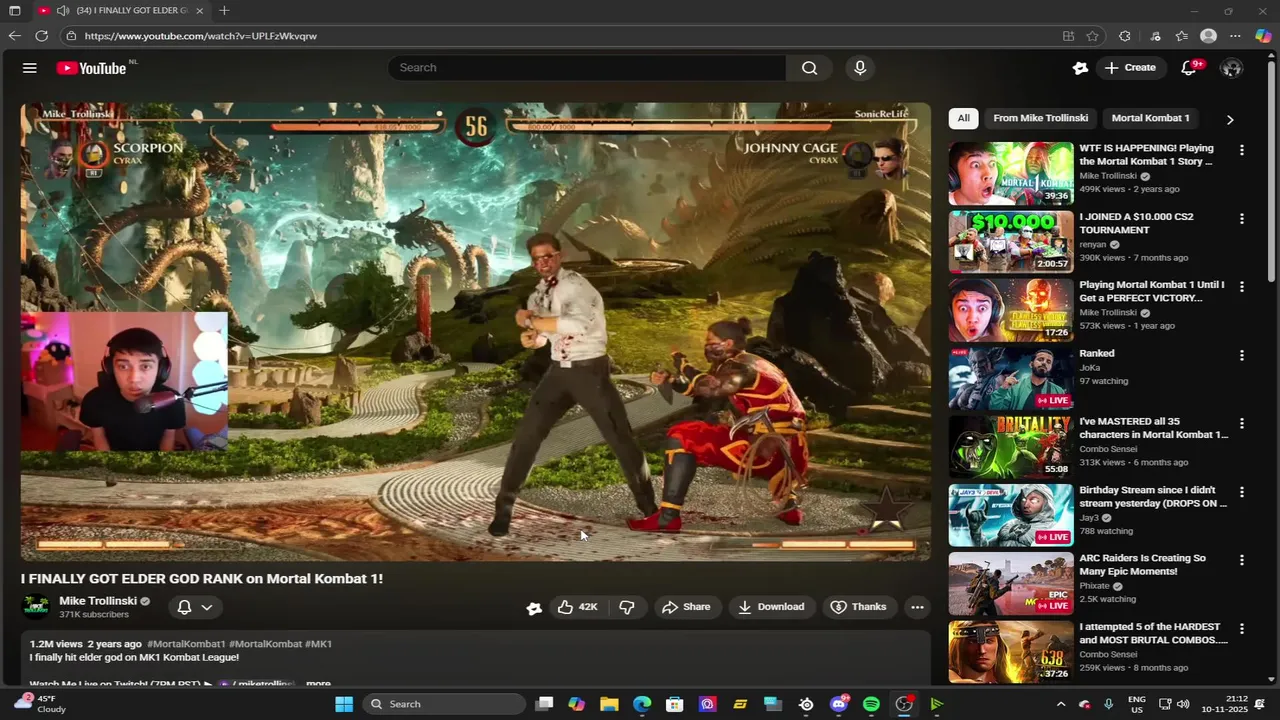The image size is (1280, 720).
Task: Click the search magnifier button
Action: [809, 68]
